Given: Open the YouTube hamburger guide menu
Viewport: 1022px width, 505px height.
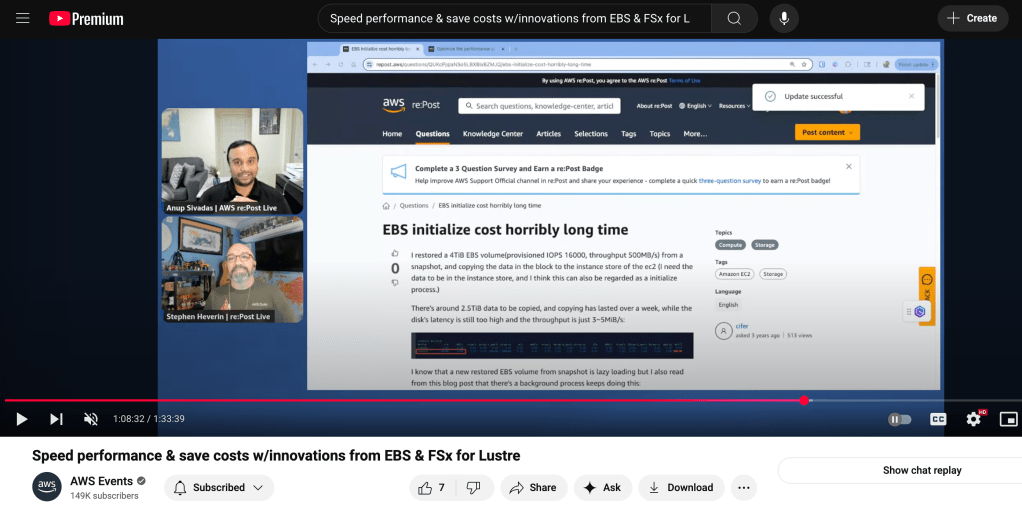Looking at the screenshot, I should coord(23,18).
